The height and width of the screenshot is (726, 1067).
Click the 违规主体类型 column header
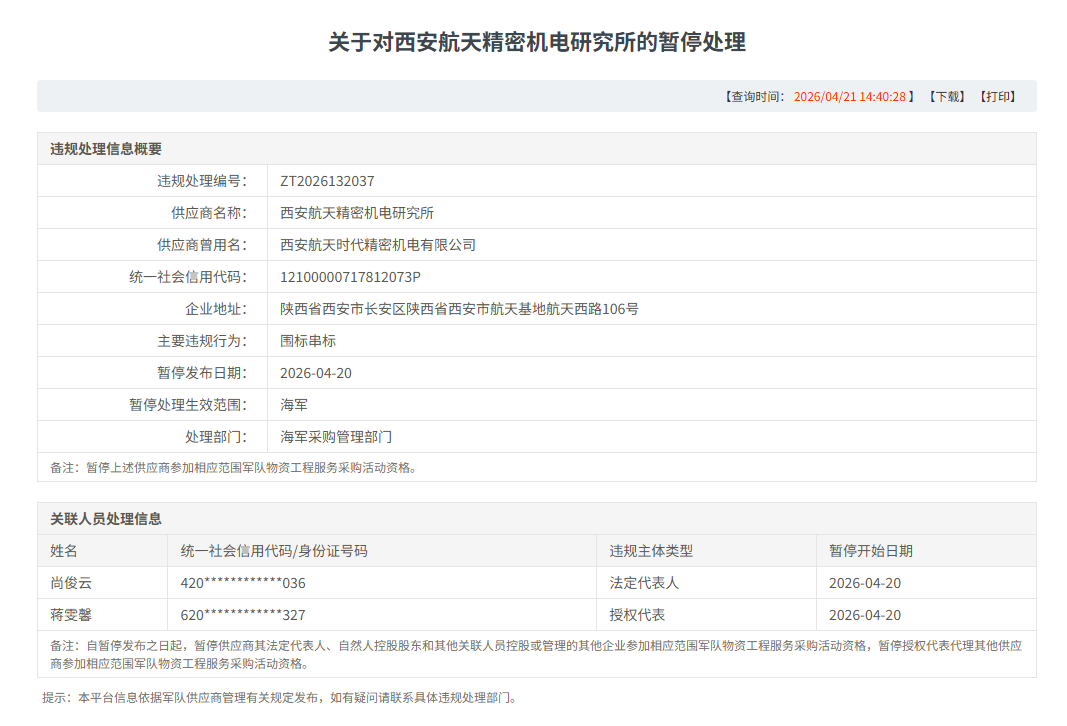coord(651,551)
